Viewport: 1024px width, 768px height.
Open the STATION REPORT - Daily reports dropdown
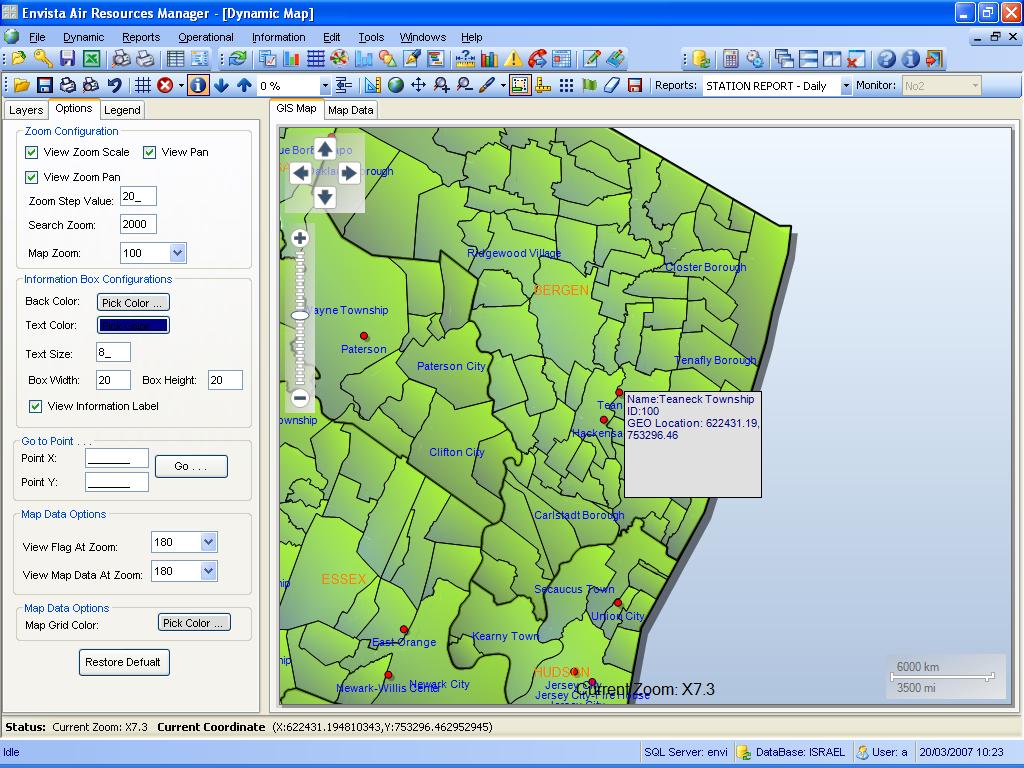pos(846,85)
